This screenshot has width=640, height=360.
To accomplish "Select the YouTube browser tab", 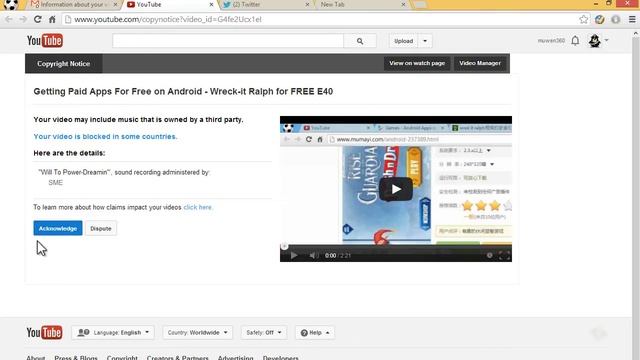I will pos(169,4).
